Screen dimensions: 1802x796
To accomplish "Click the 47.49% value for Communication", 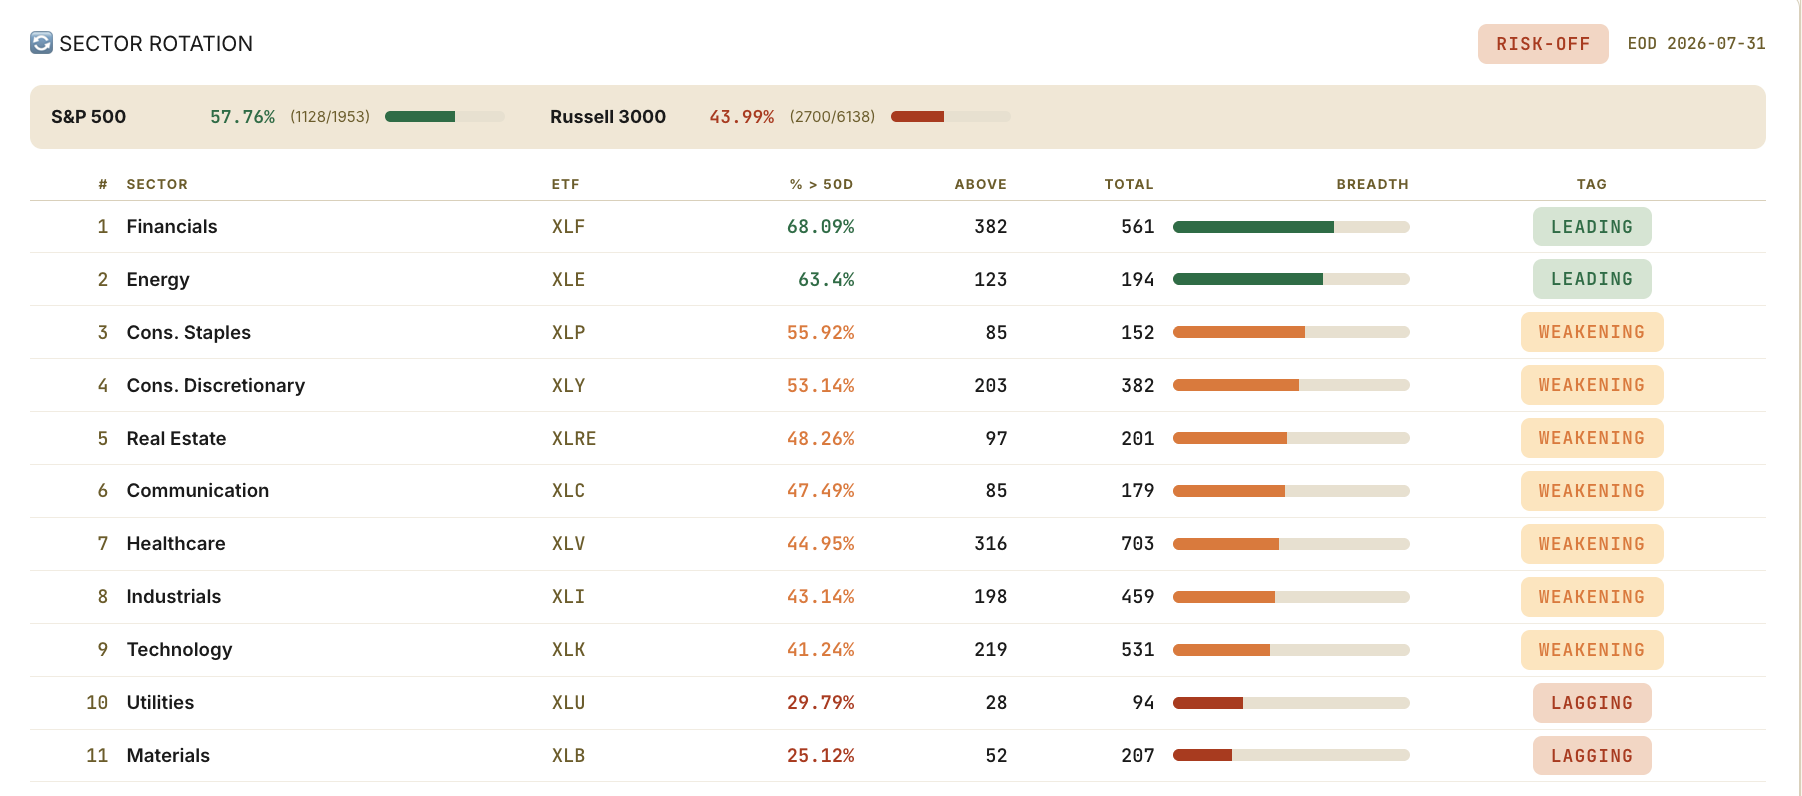I will pos(821,491).
